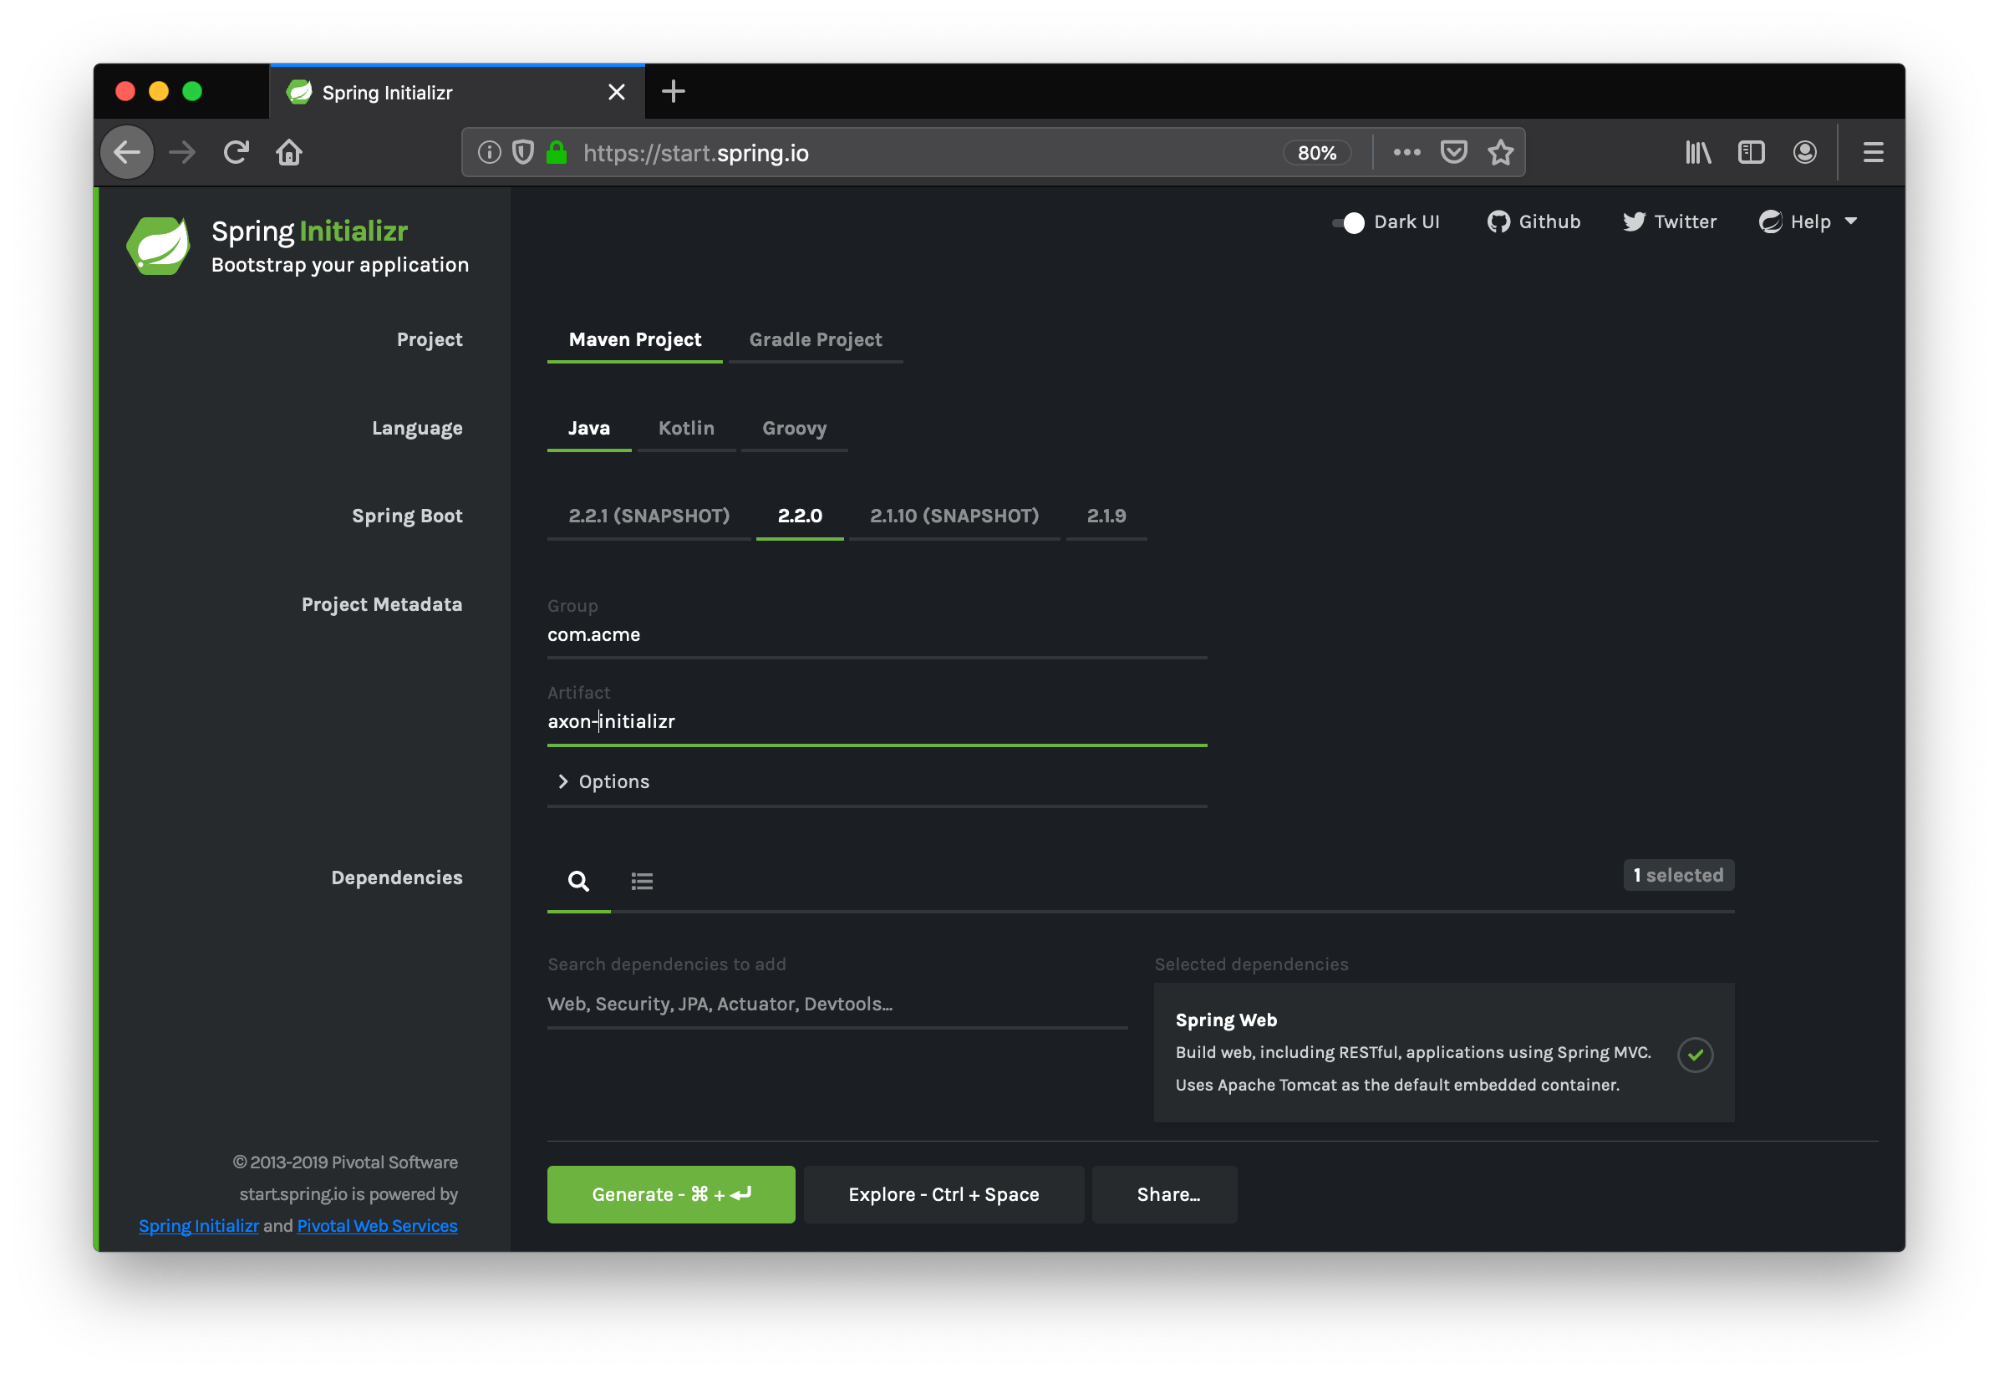This screenshot has width=1999, height=1376.
Task: Click the 80% zoom level indicator
Action: (1317, 152)
